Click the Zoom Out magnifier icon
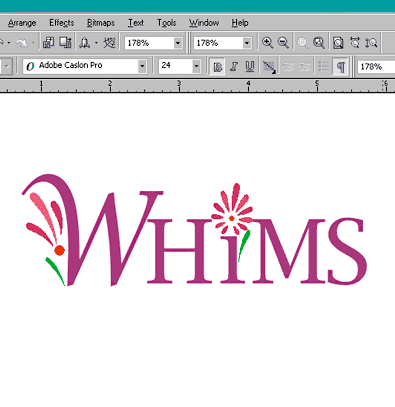395x407 pixels. coord(283,43)
